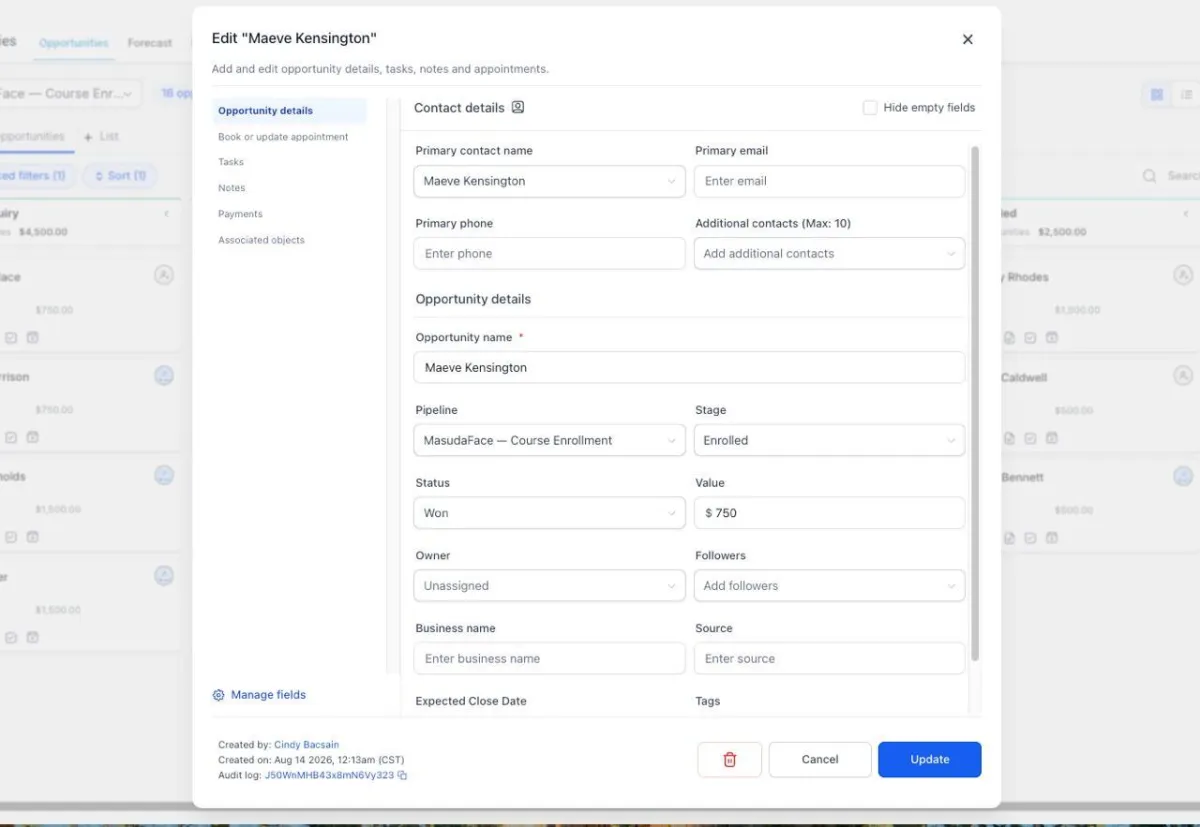Open Book or update appointment section
The width and height of the screenshot is (1200, 827).
click(283, 137)
